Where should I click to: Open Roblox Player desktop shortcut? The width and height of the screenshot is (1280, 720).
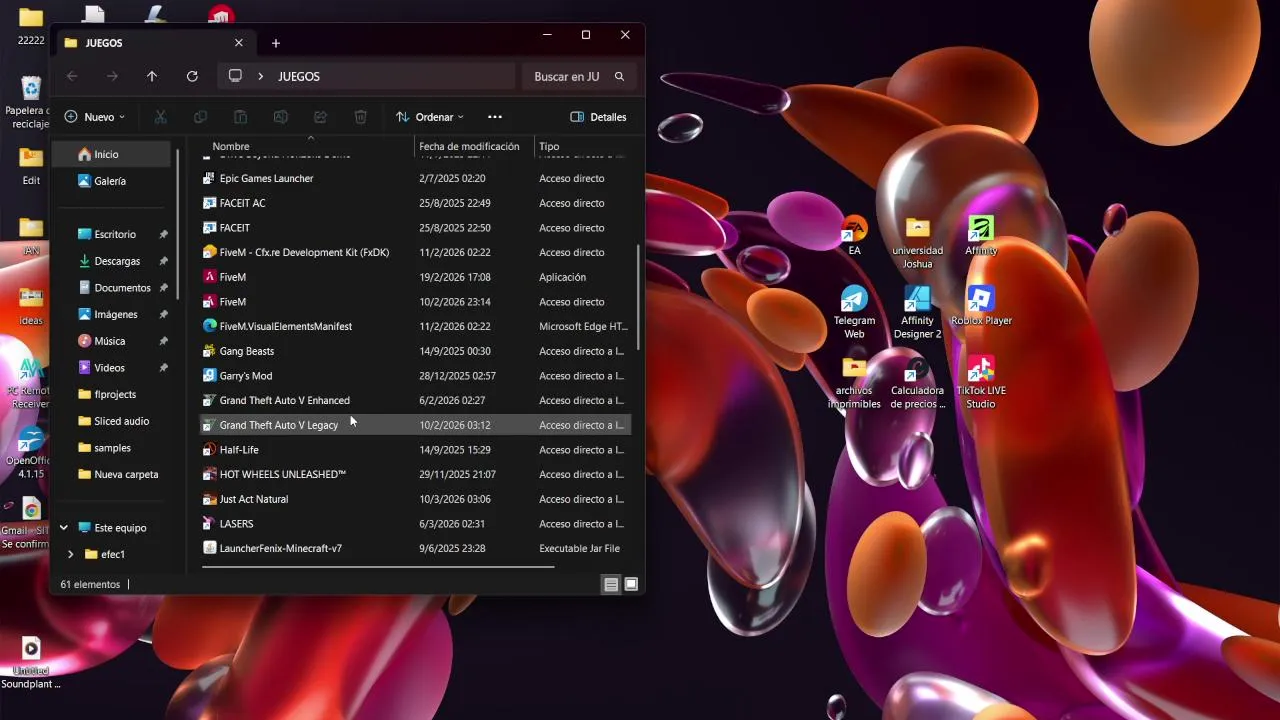coord(981,306)
